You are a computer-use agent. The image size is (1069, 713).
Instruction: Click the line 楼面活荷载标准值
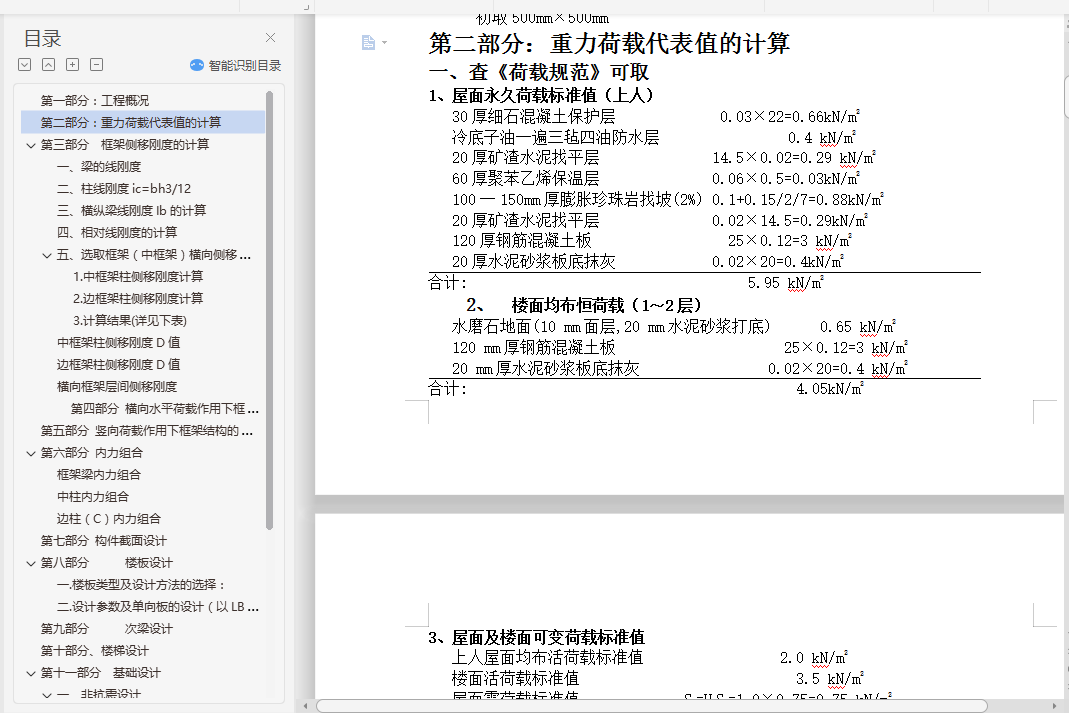pos(515,679)
